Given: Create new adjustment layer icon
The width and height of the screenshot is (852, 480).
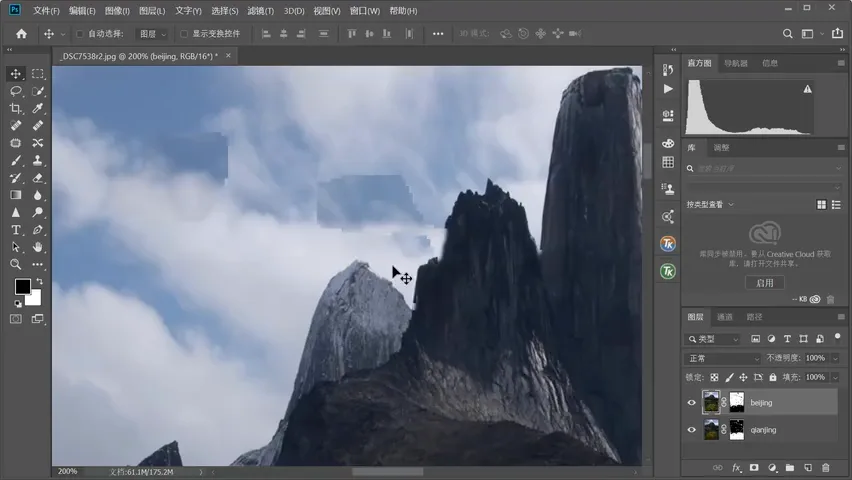Looking at the screenshot, I should pyautogui.click(x=772, y=467).
